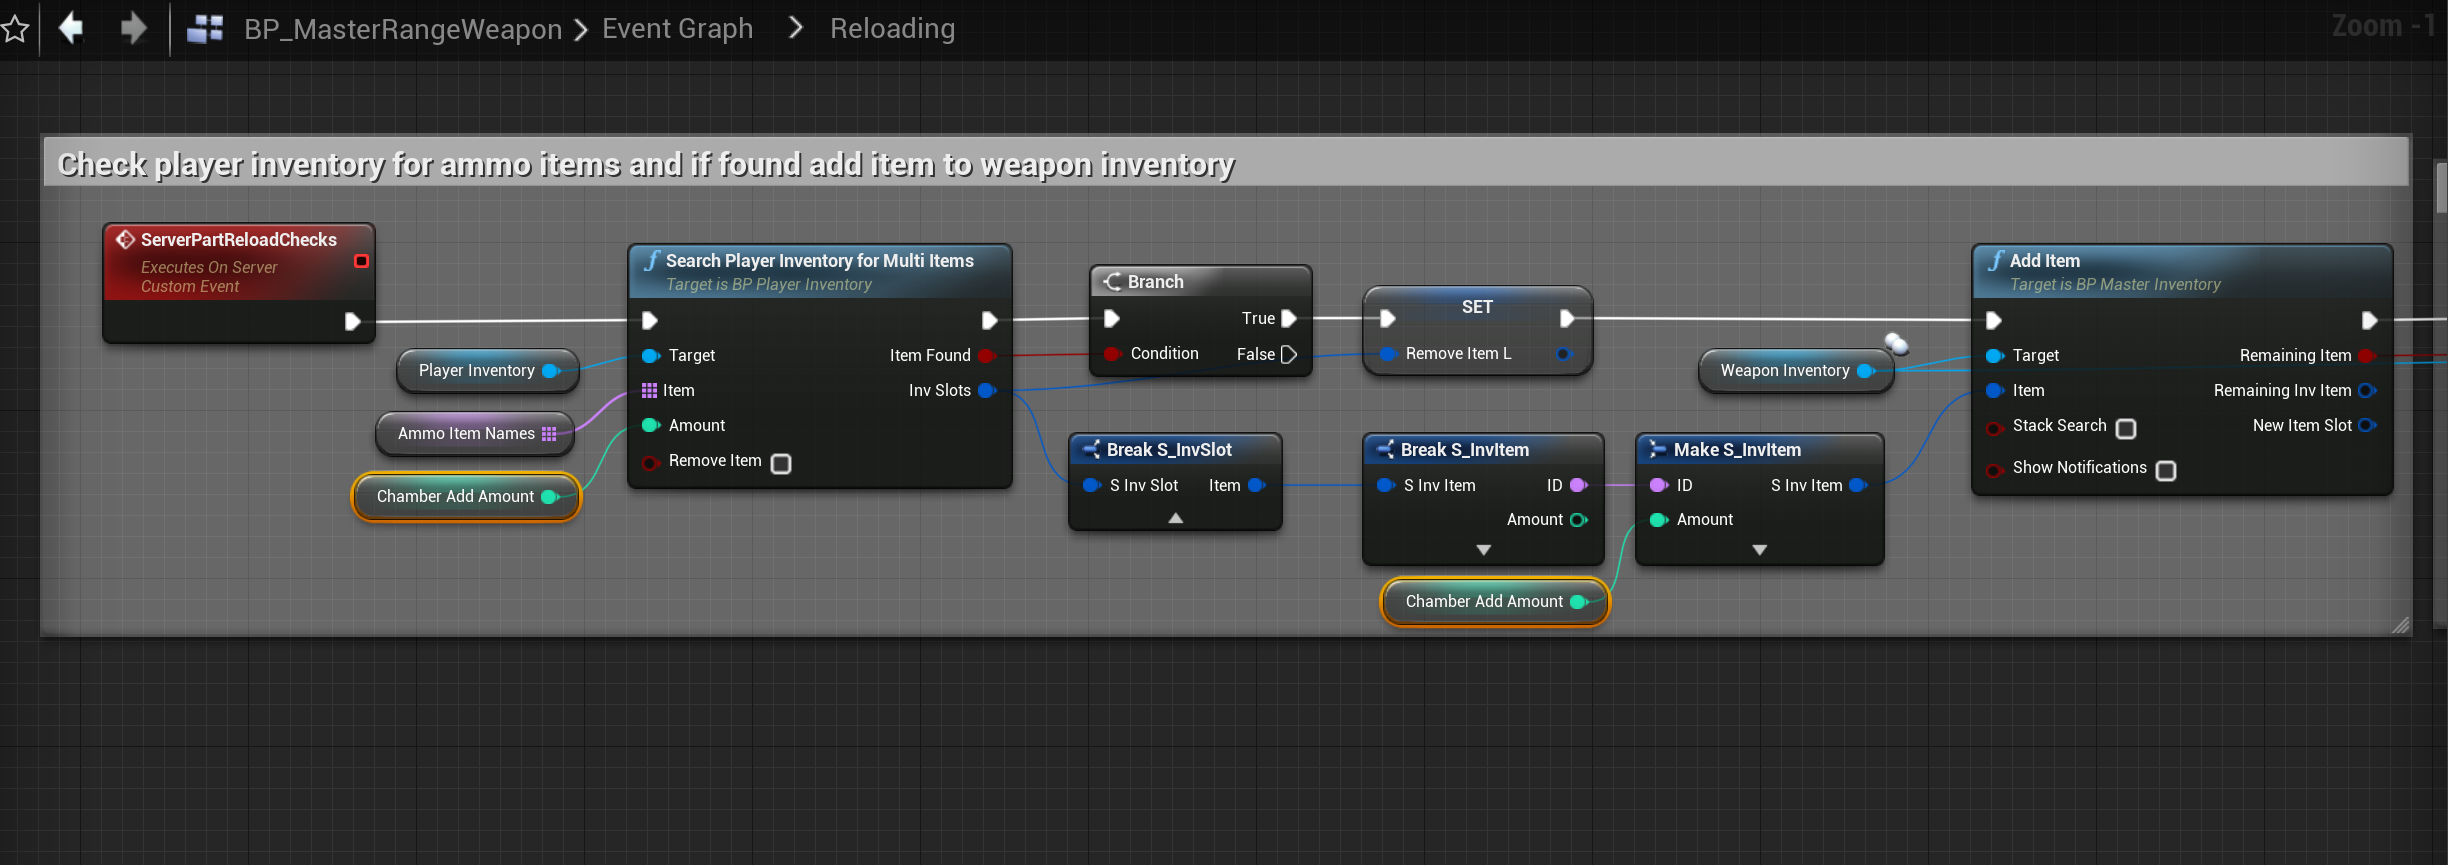Go back with the left arrow
Screen dimensions: 2448x865
click(71, 28)
